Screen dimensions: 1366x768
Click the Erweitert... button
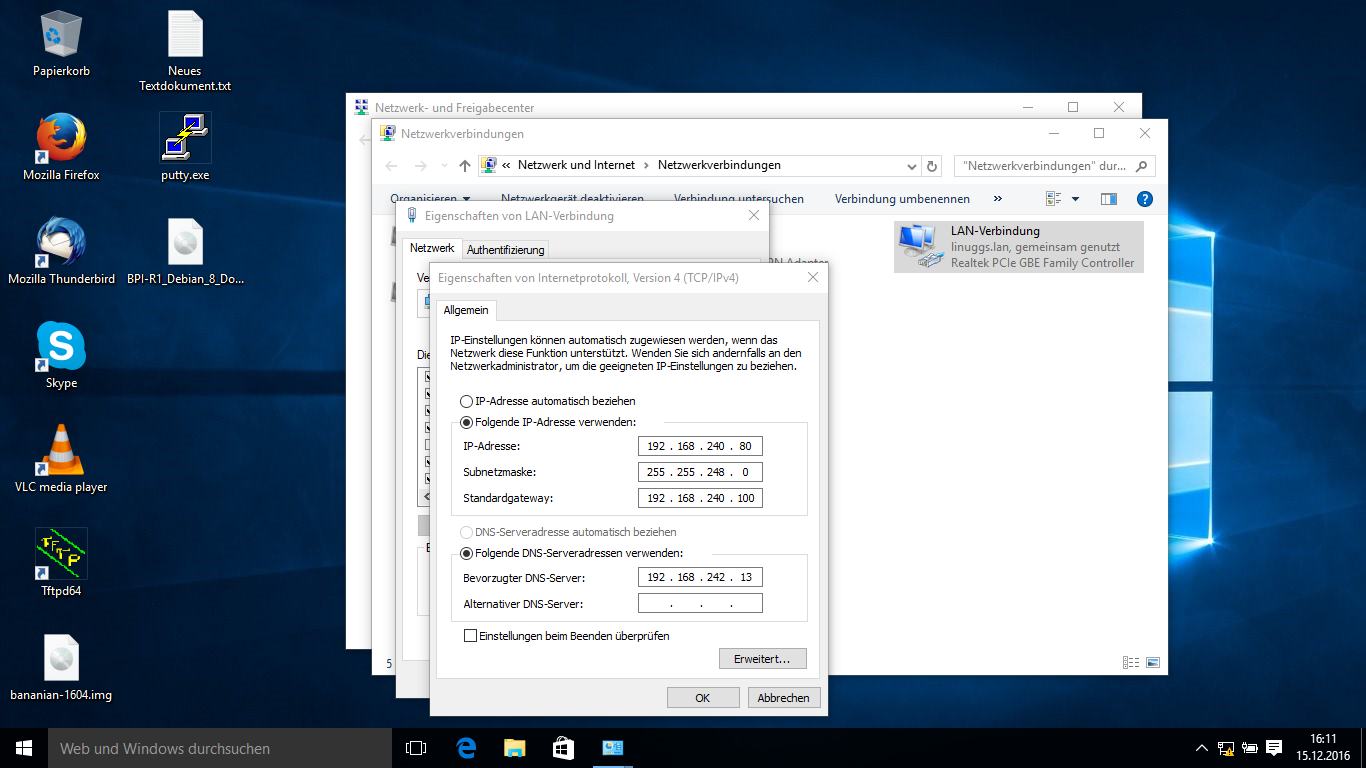click(762, 659)
